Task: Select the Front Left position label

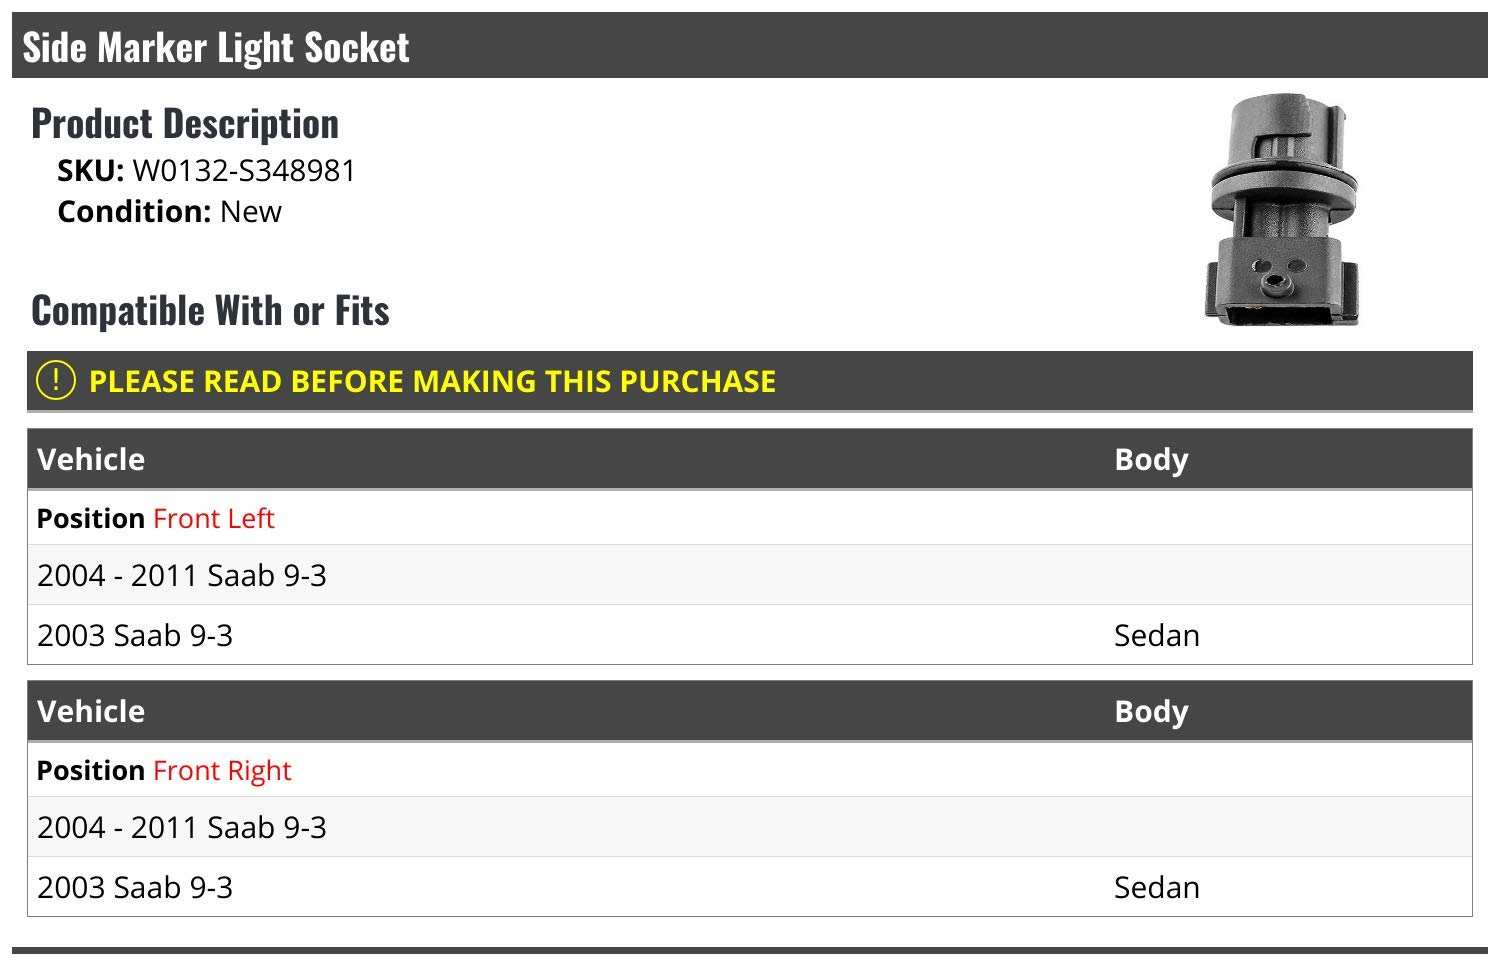Action: pos(213,519)
